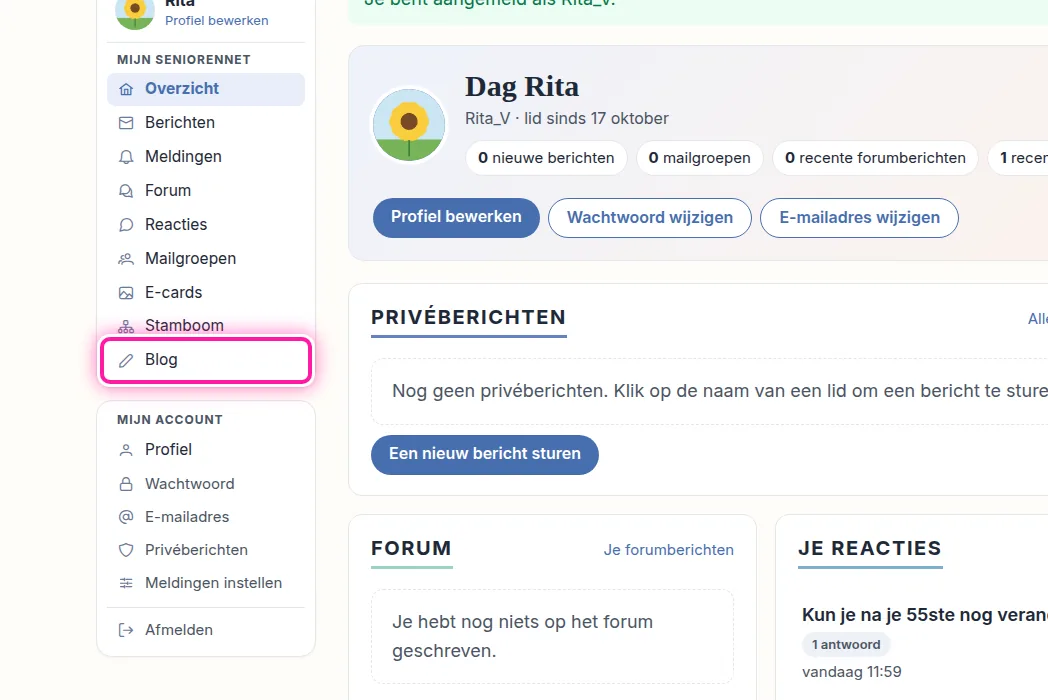Click the 1 antwoord badge

[845, 645]
